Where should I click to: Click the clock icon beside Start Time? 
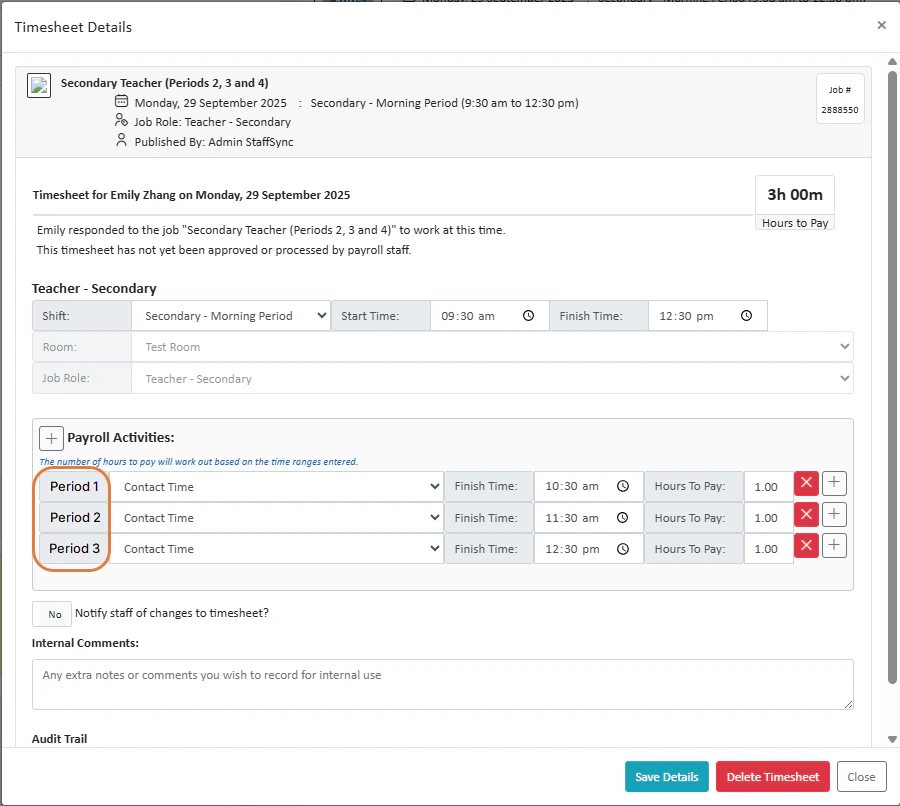coord(528,315)
